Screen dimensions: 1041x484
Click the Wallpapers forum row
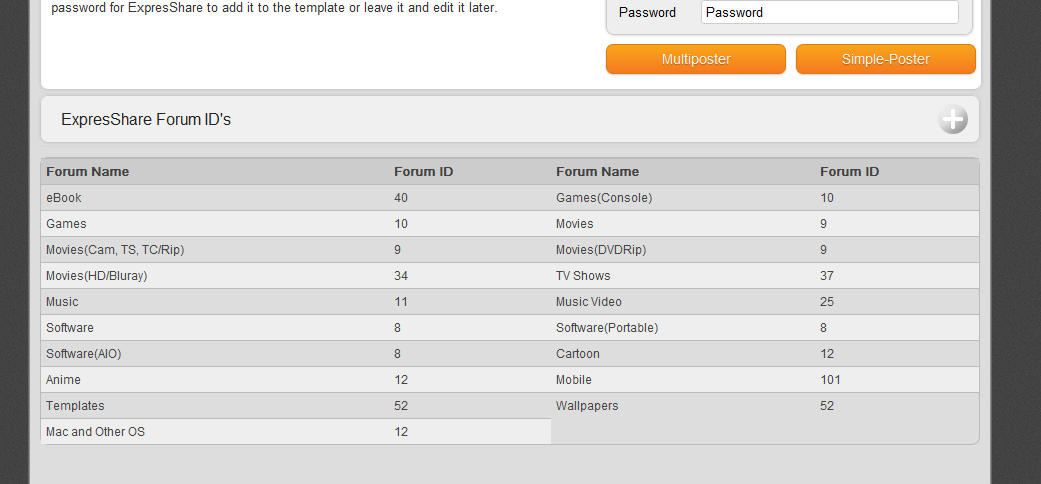pos(587,406)
